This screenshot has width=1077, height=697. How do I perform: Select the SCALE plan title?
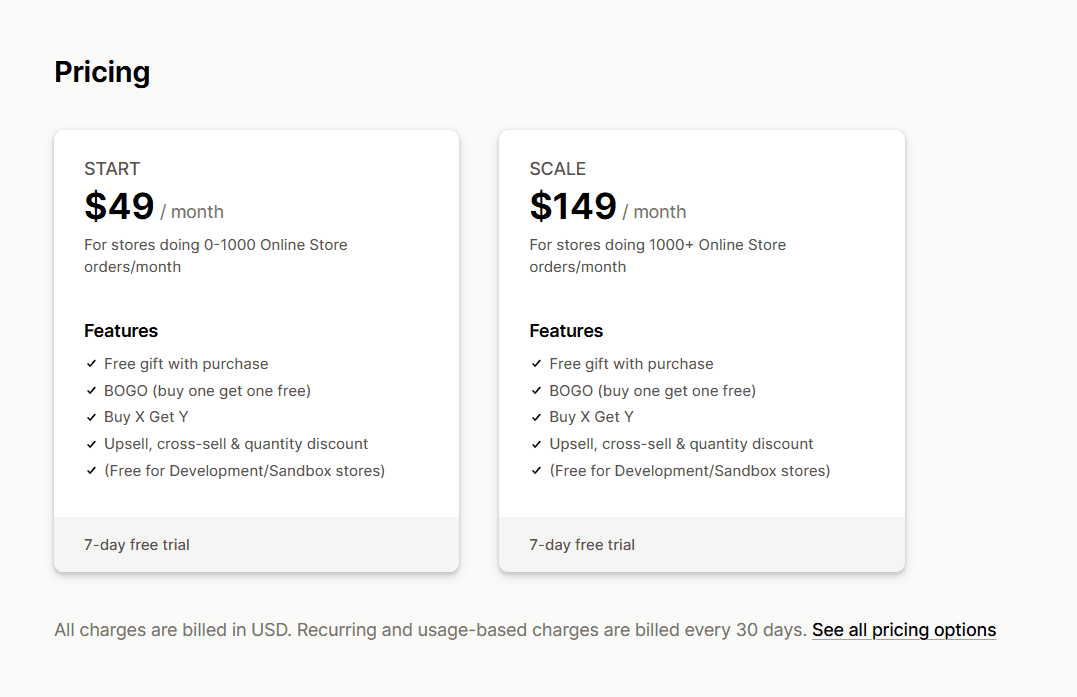[558, 169]
